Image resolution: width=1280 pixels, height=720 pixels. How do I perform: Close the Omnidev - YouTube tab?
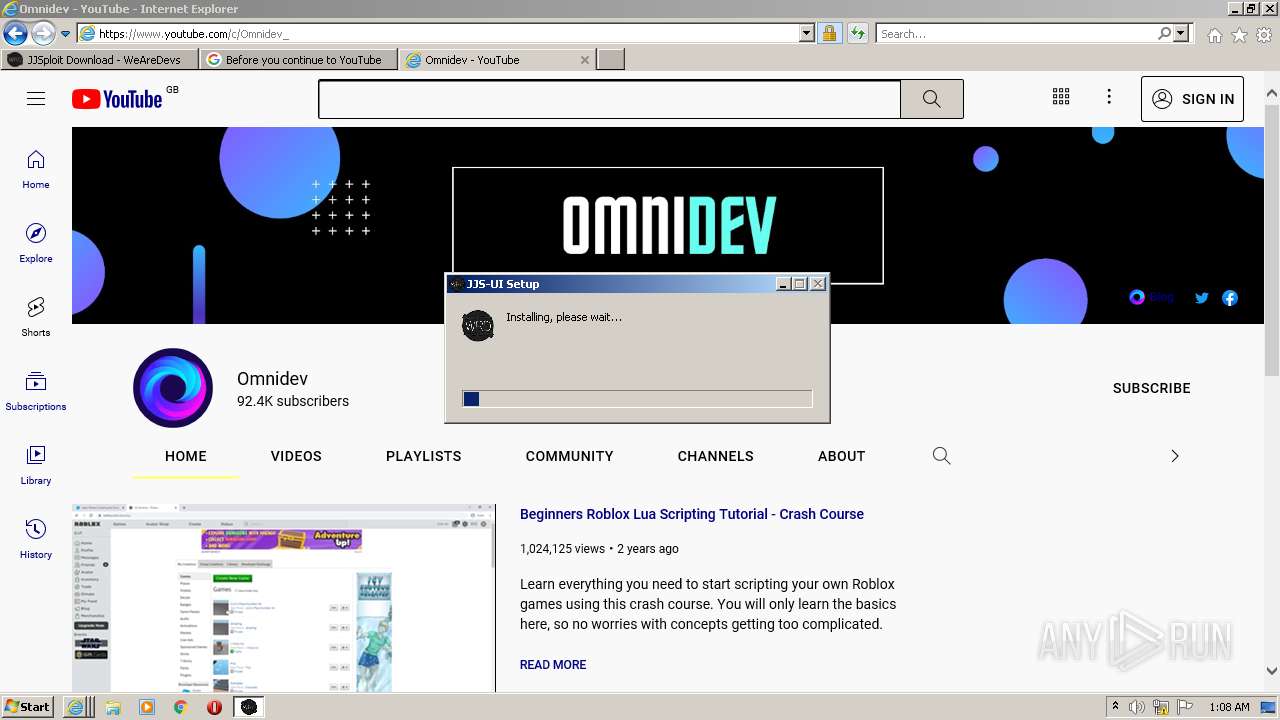coord(585,60)
